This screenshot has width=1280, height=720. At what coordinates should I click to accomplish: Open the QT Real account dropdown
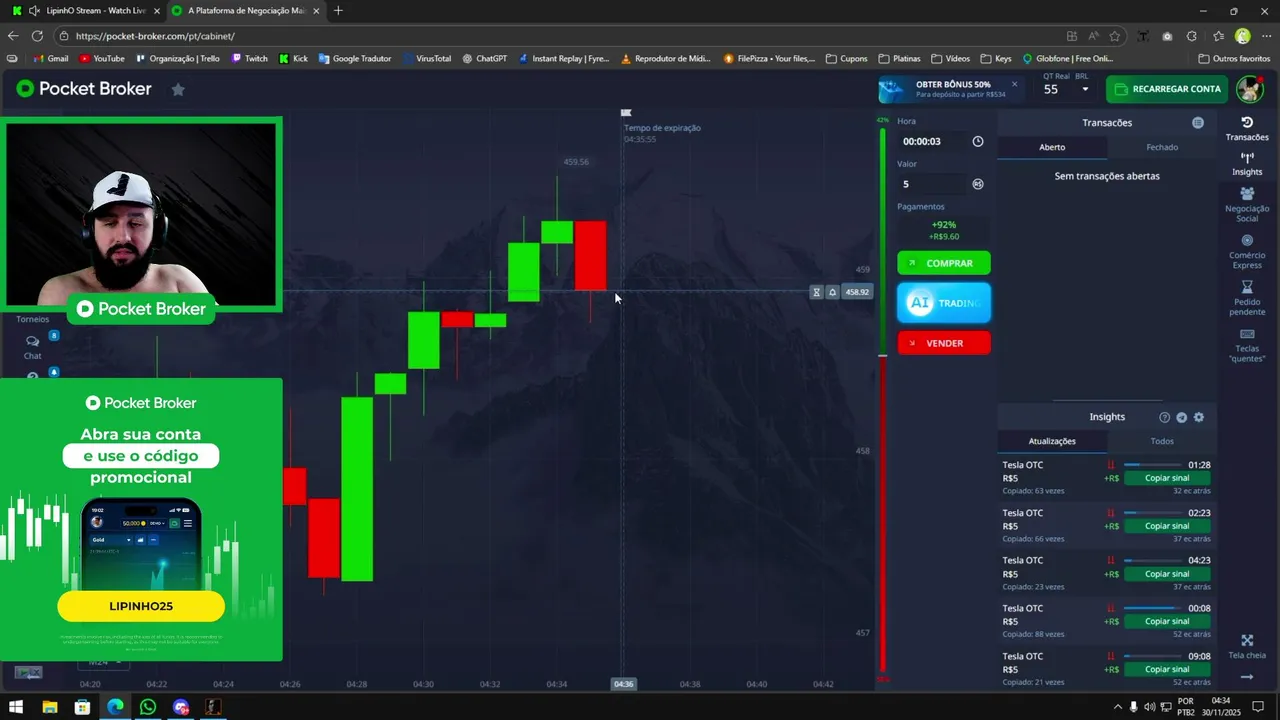coord(1066,88)
